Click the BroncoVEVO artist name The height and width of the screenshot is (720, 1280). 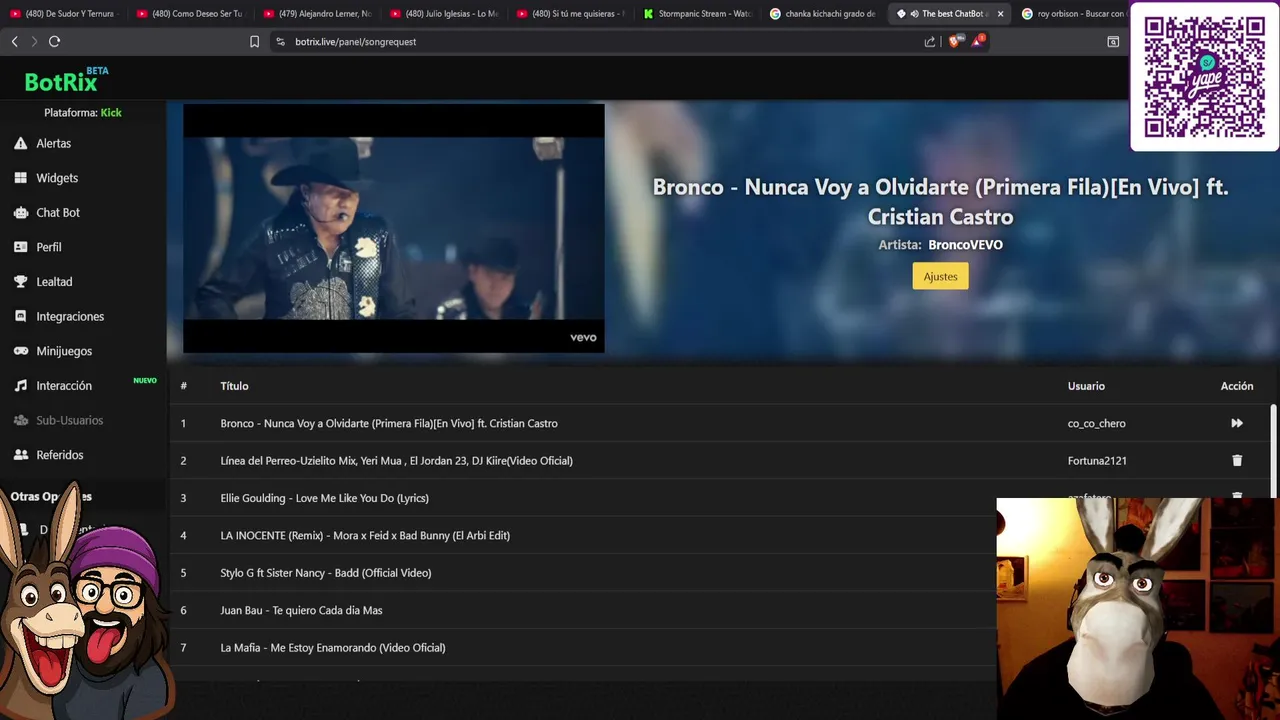[965, 245]
